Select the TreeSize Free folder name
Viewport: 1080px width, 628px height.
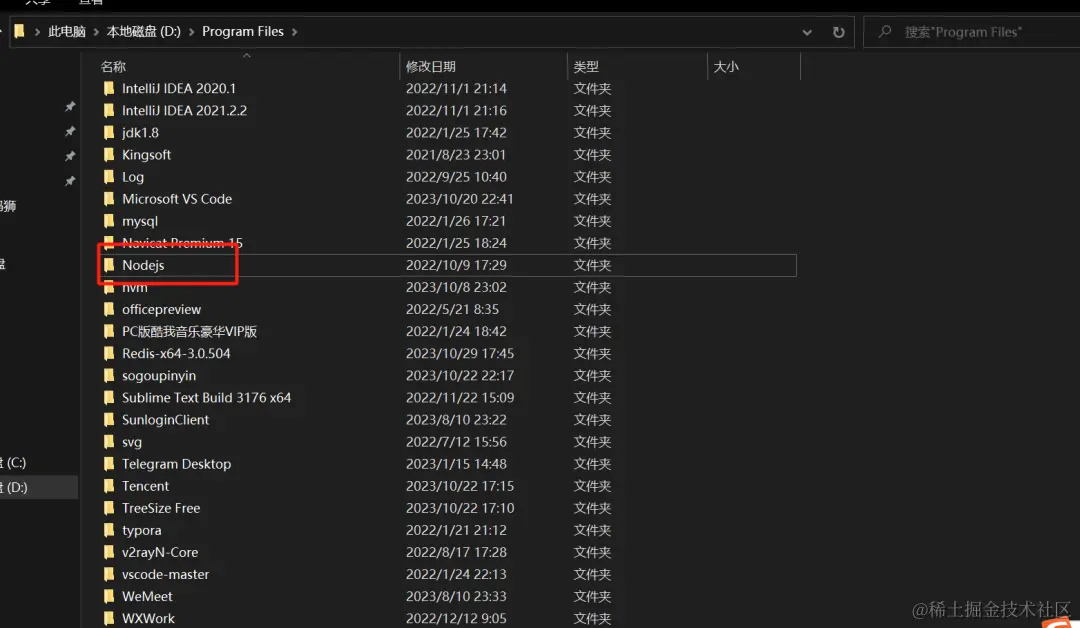click(x=161, y=508)
